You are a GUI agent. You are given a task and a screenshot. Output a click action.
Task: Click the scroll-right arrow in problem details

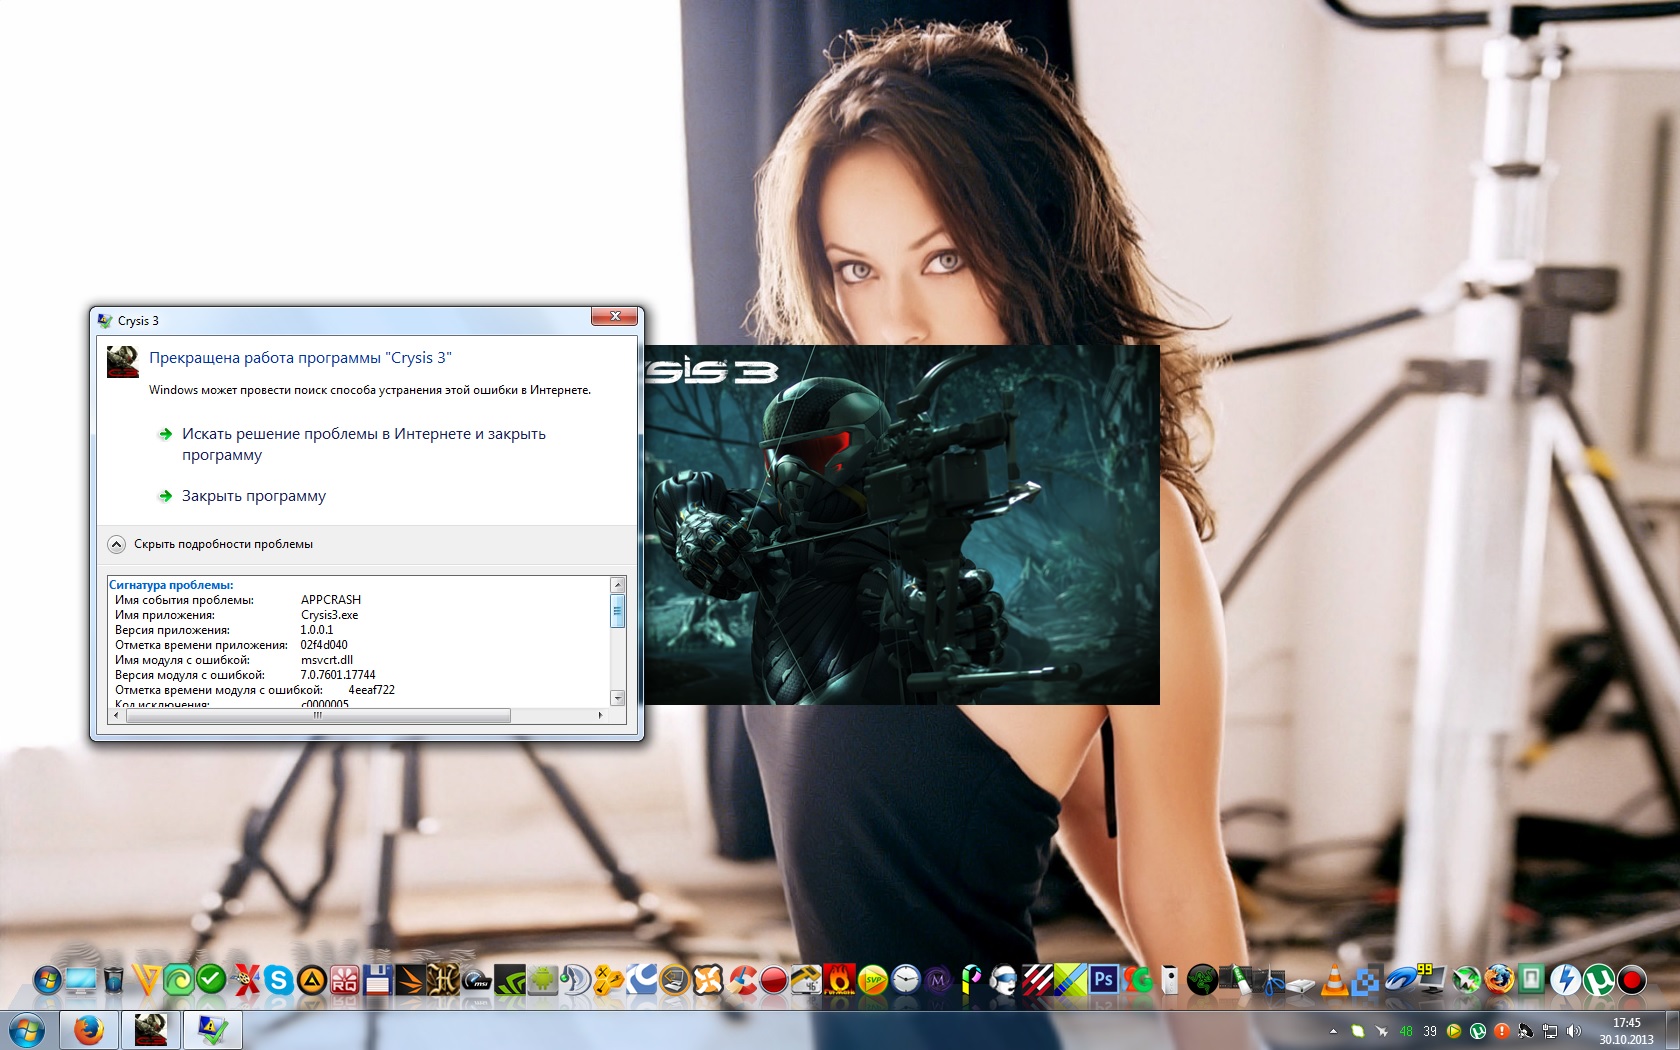point(600,715)
